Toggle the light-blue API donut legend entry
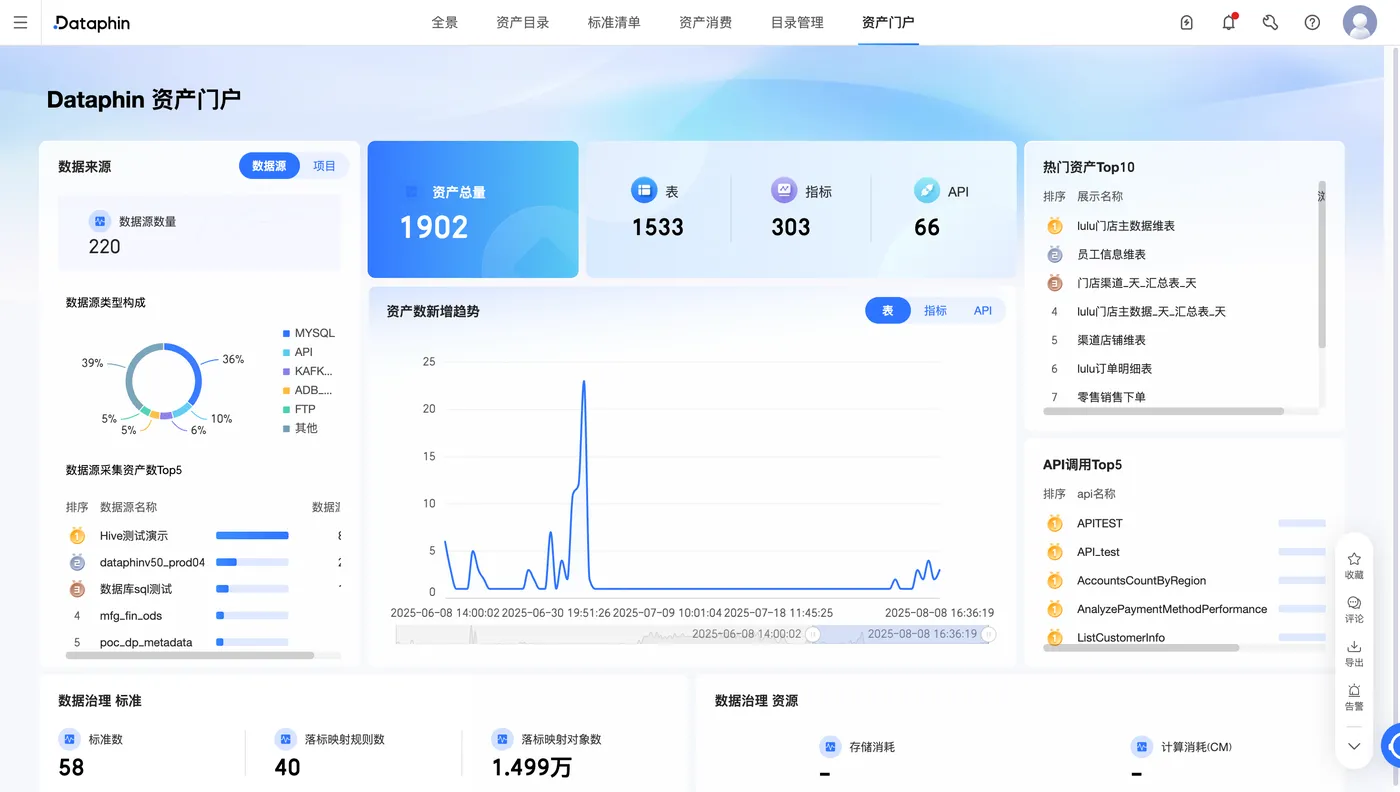 coord(298,352)
